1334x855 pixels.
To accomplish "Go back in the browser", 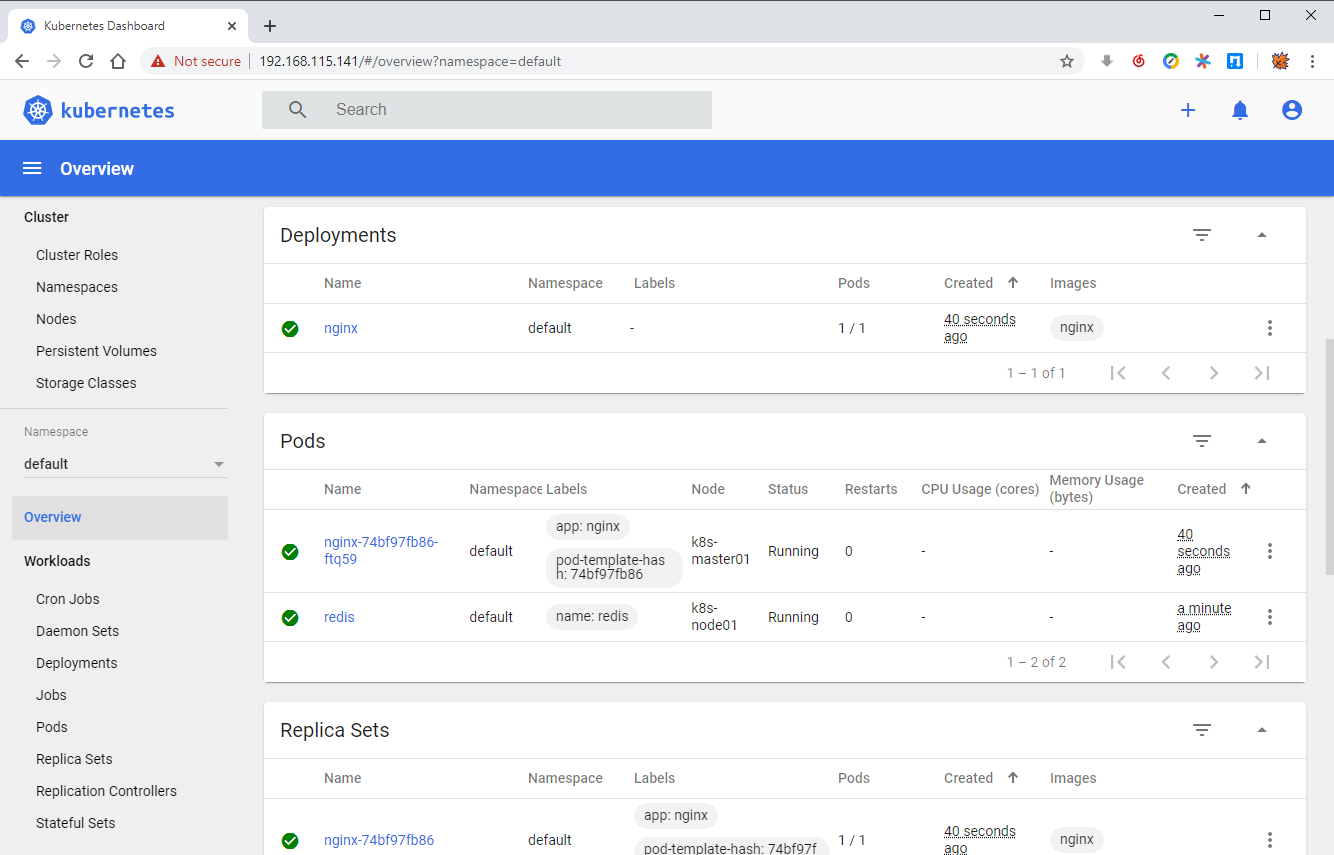I will [22, 61].
